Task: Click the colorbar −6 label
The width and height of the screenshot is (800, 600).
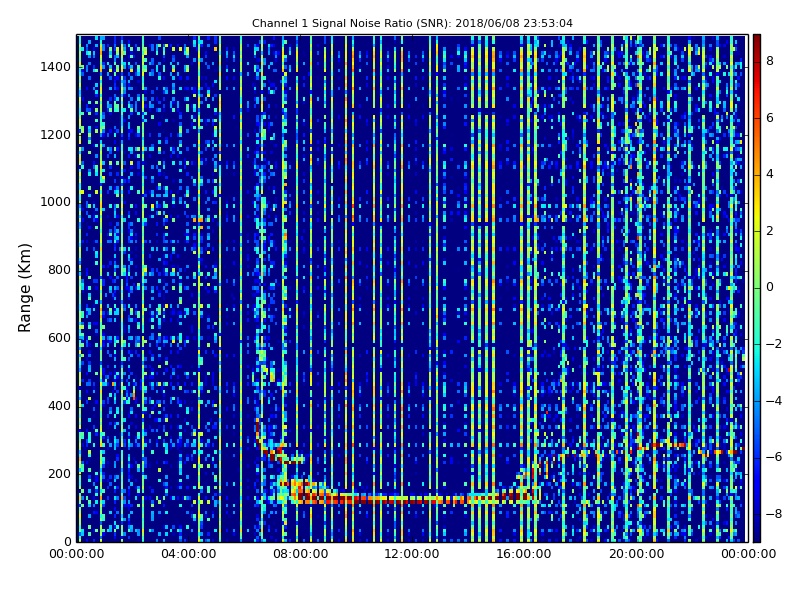Action: pyautogui.click(x=774, y=457)
